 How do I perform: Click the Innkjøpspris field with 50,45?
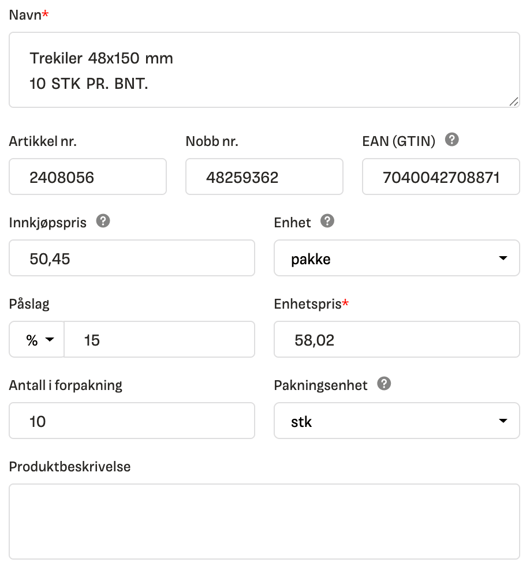(132, 258)
